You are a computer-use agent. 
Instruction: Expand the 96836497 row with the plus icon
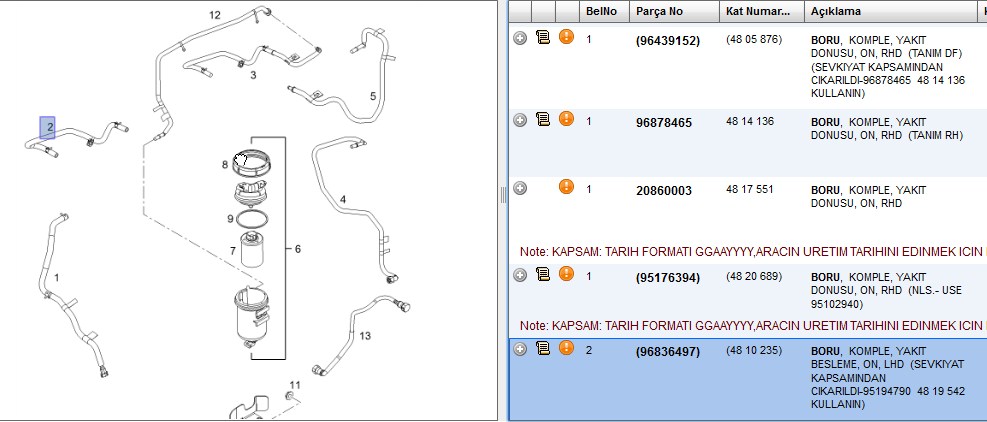pos(520,349)
